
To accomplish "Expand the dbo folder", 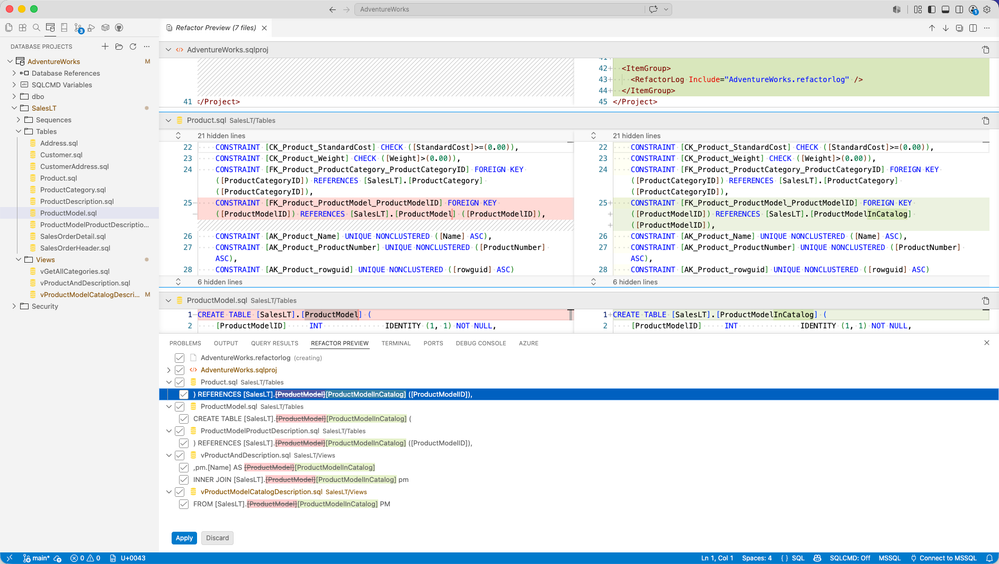I will (x=14, y=97).
